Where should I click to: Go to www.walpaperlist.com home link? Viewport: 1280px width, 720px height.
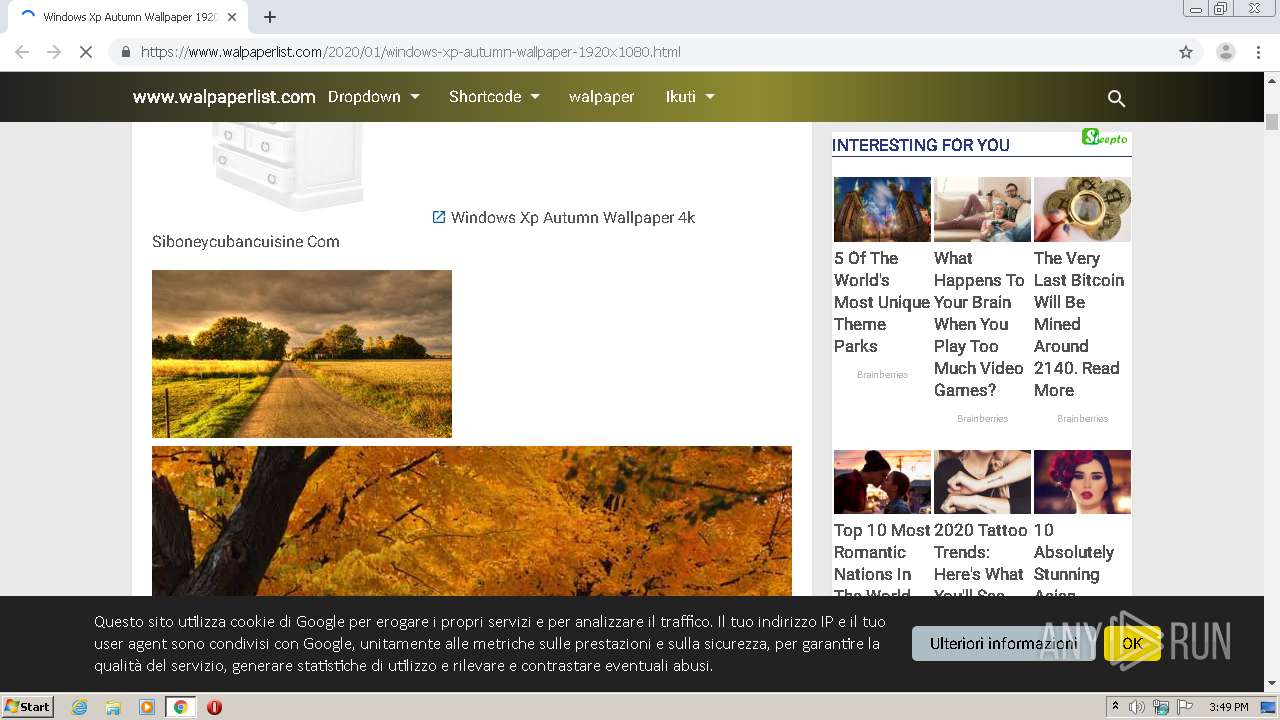224,97
